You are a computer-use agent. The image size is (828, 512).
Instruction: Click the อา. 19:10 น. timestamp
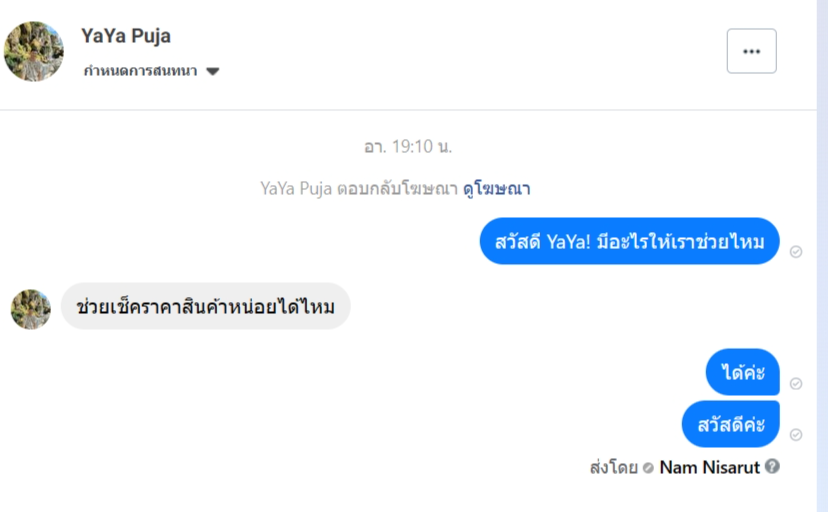(x=408, y=146)
